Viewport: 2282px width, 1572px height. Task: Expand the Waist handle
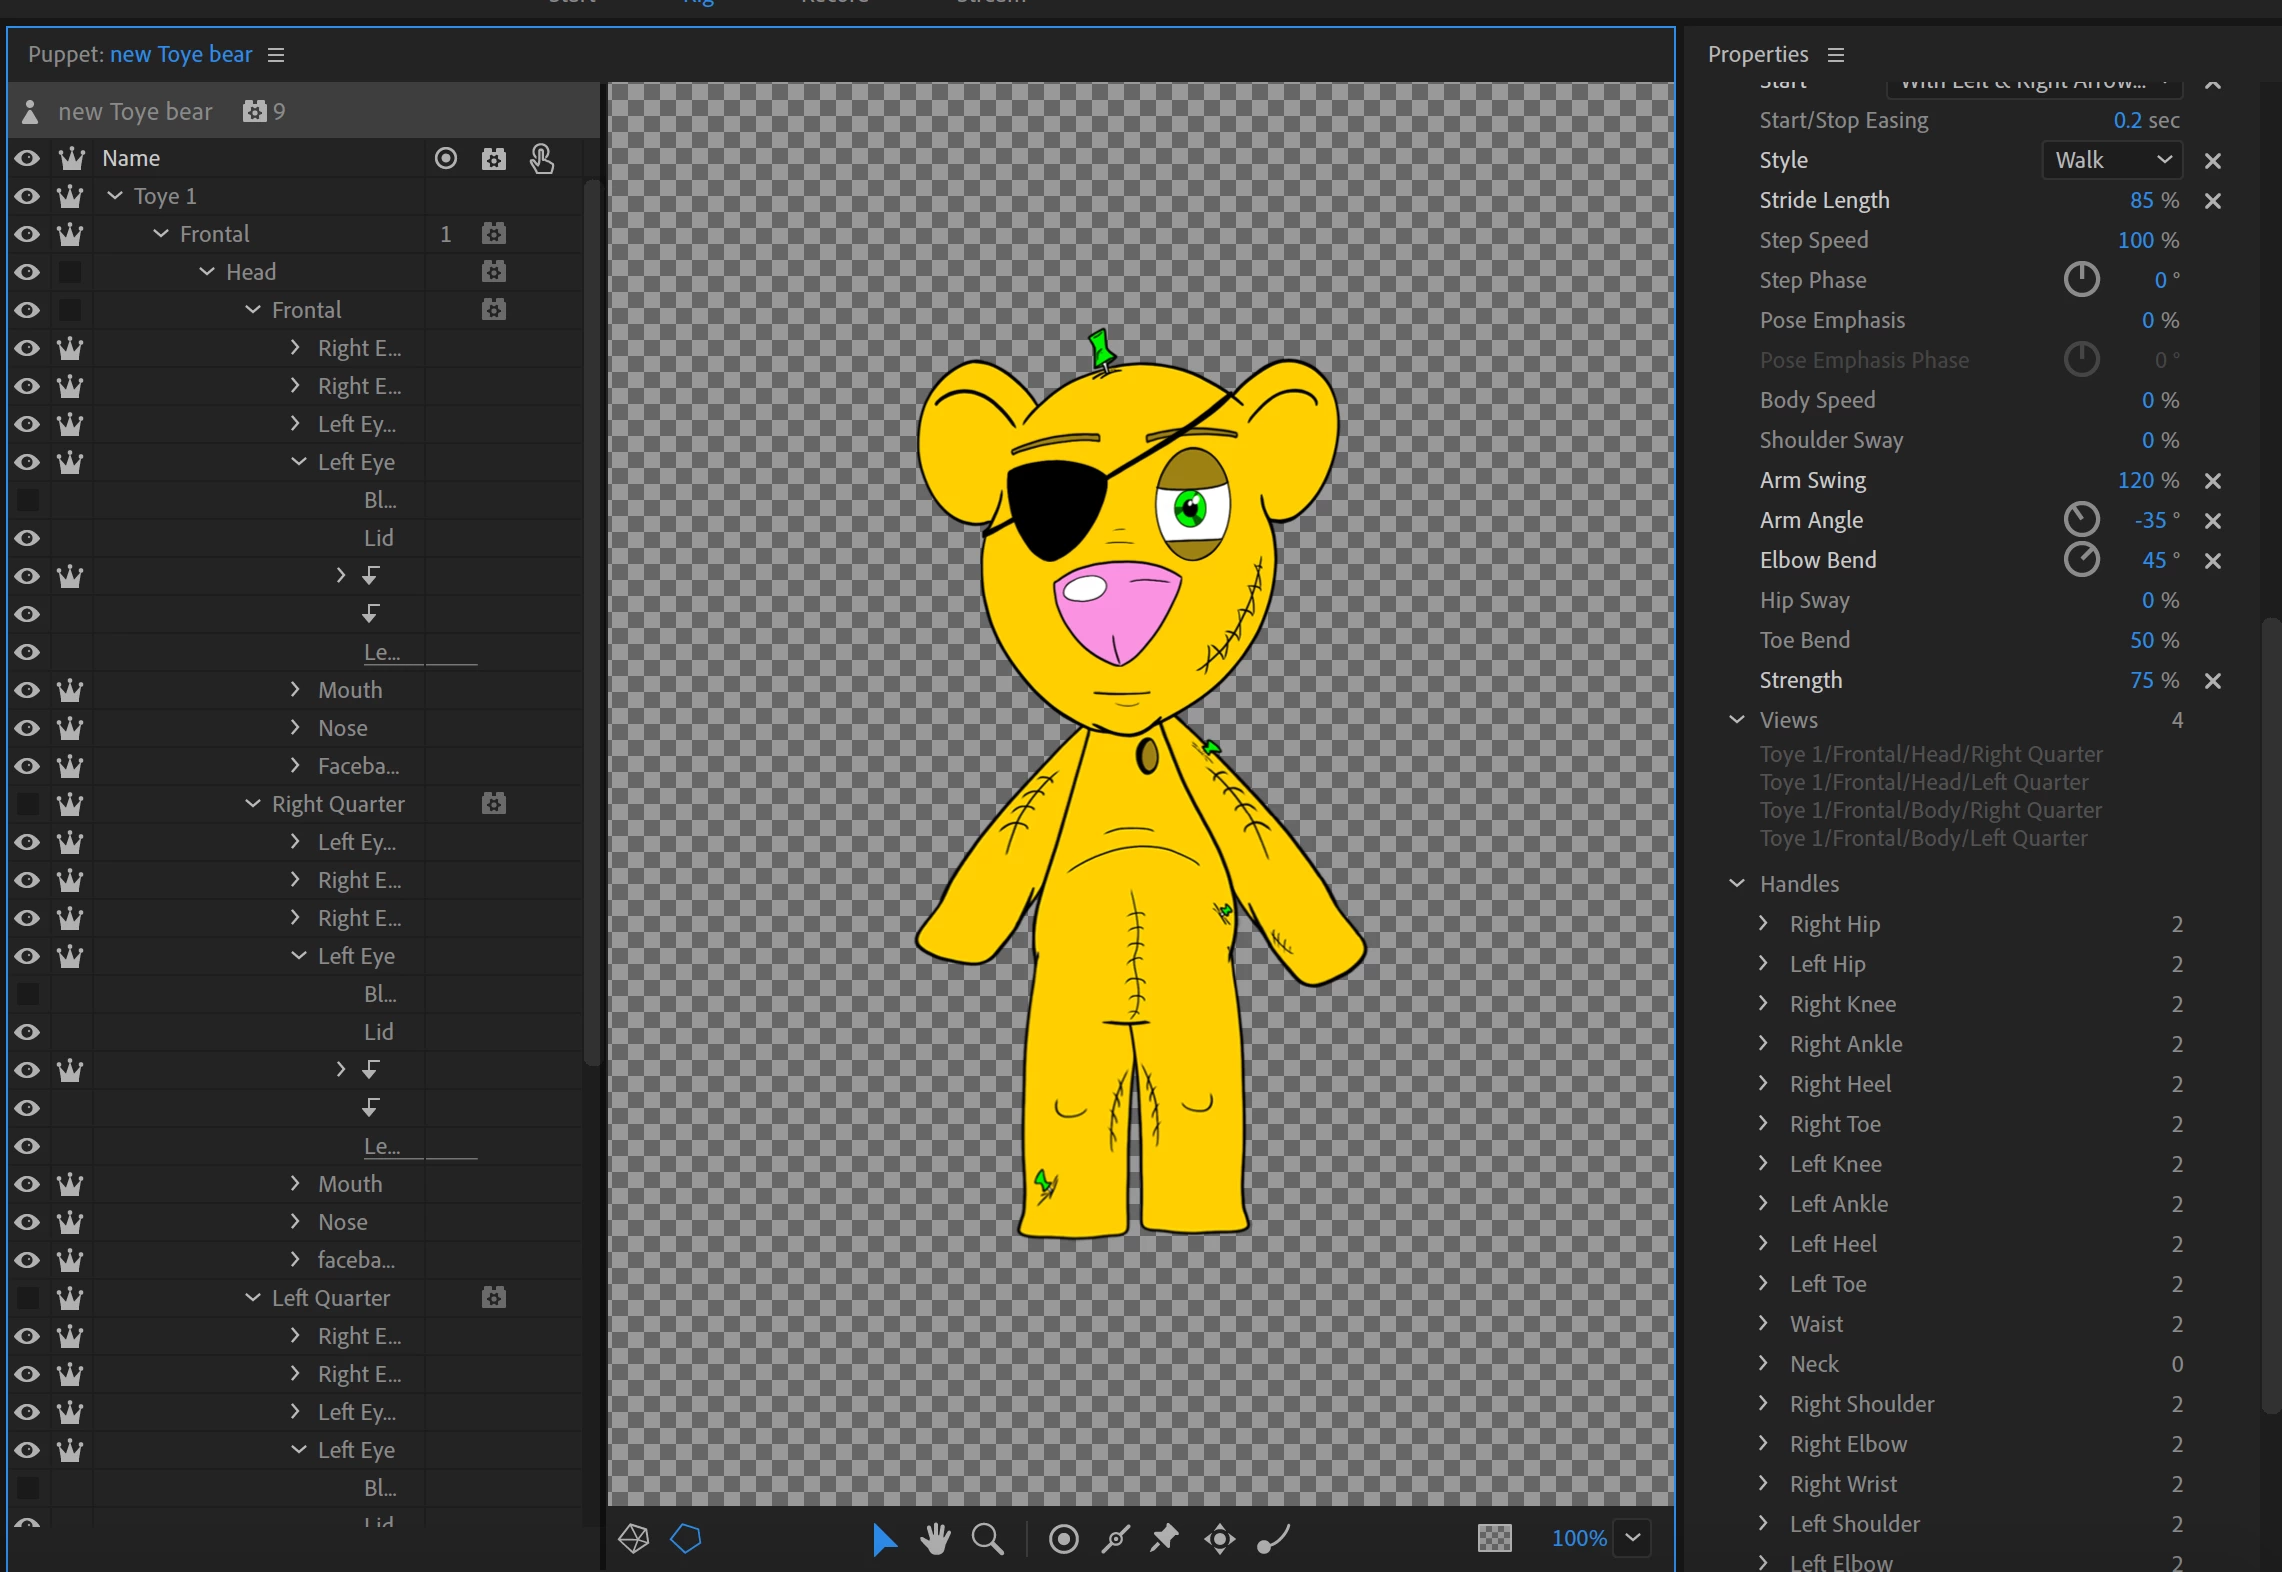point(1763,1323)
